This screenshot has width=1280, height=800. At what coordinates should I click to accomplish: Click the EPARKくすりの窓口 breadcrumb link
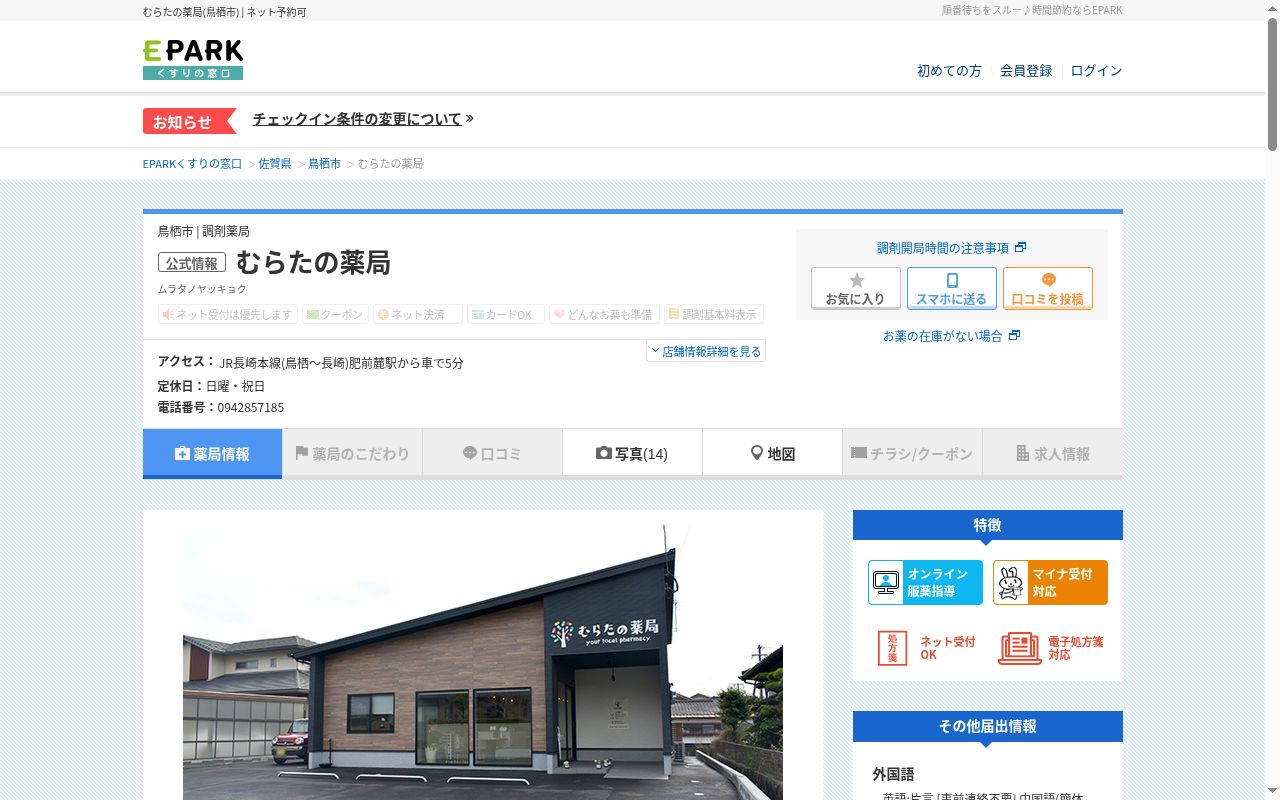tap(193, 163)
